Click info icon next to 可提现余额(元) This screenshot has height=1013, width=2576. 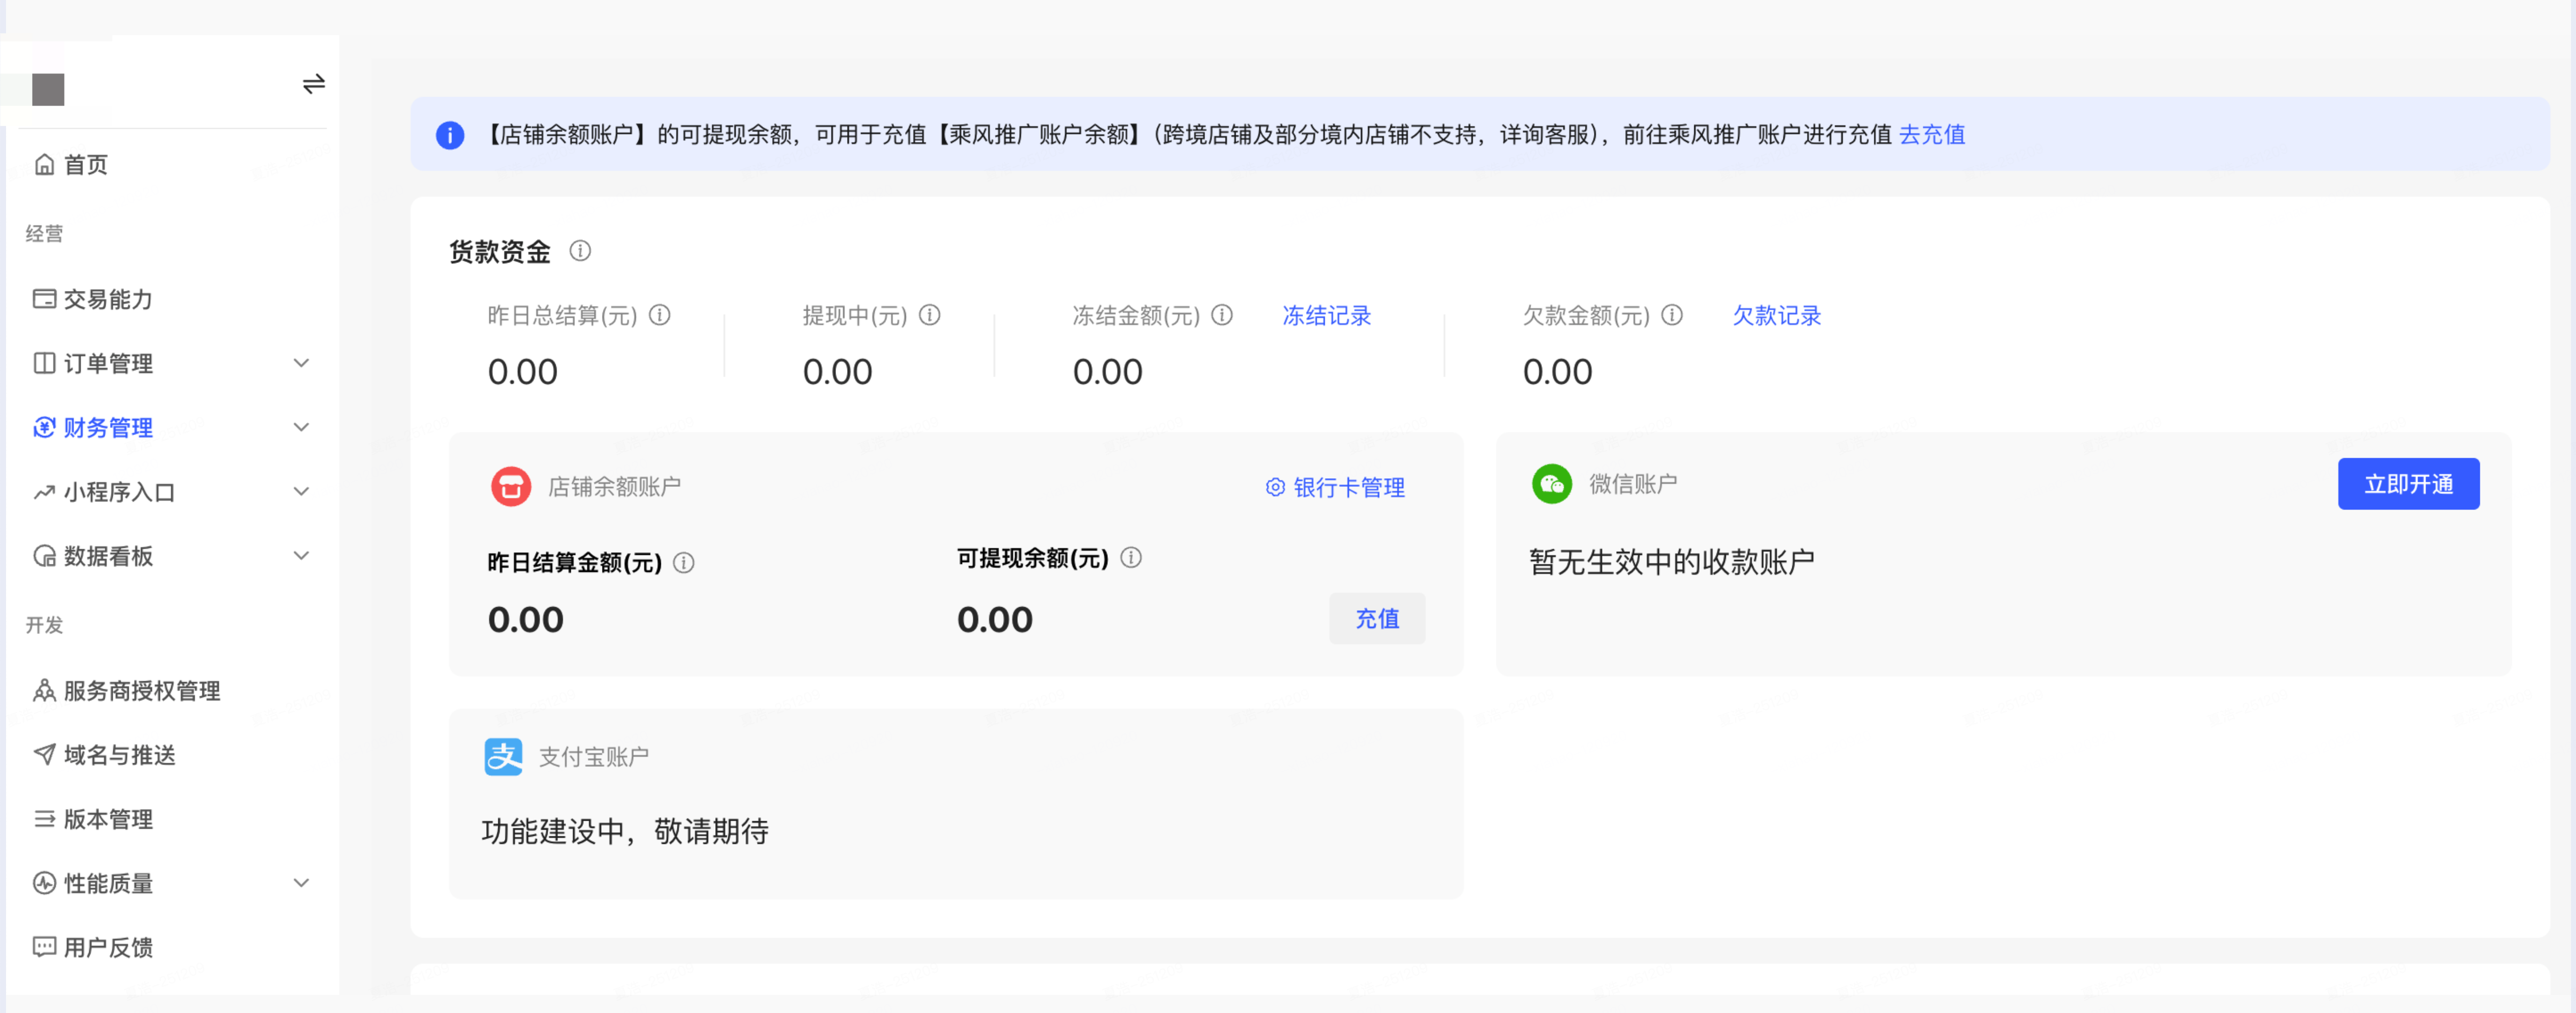tap(1131, 558)
